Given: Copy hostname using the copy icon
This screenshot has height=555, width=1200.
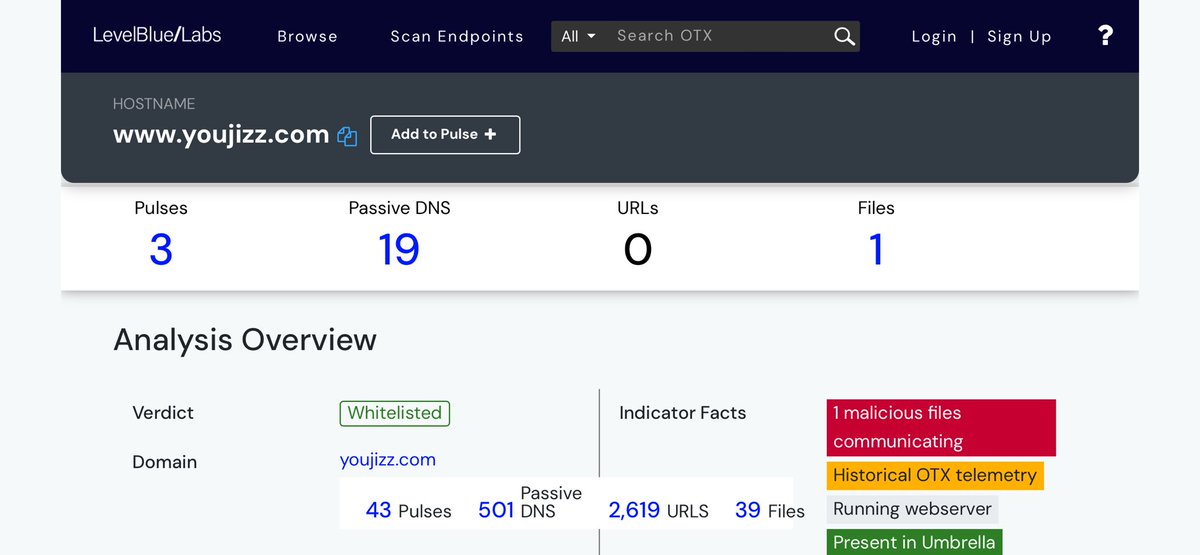Looking at the screenshot, I should (x=347, y=136).
